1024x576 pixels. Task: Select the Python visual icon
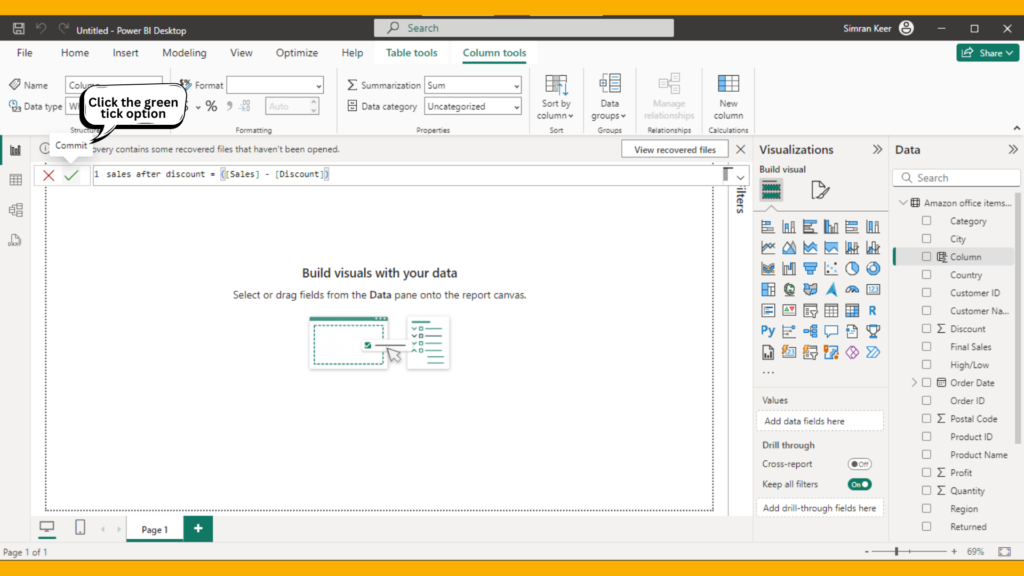point(768,331)
